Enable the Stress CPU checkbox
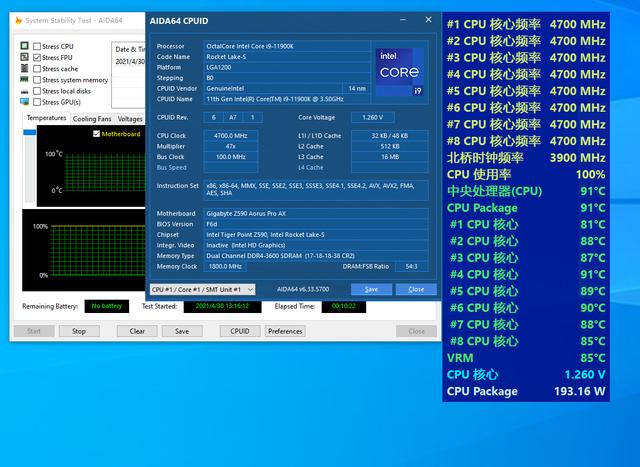Viewport: 640px width, 467px height. (37, 47)
